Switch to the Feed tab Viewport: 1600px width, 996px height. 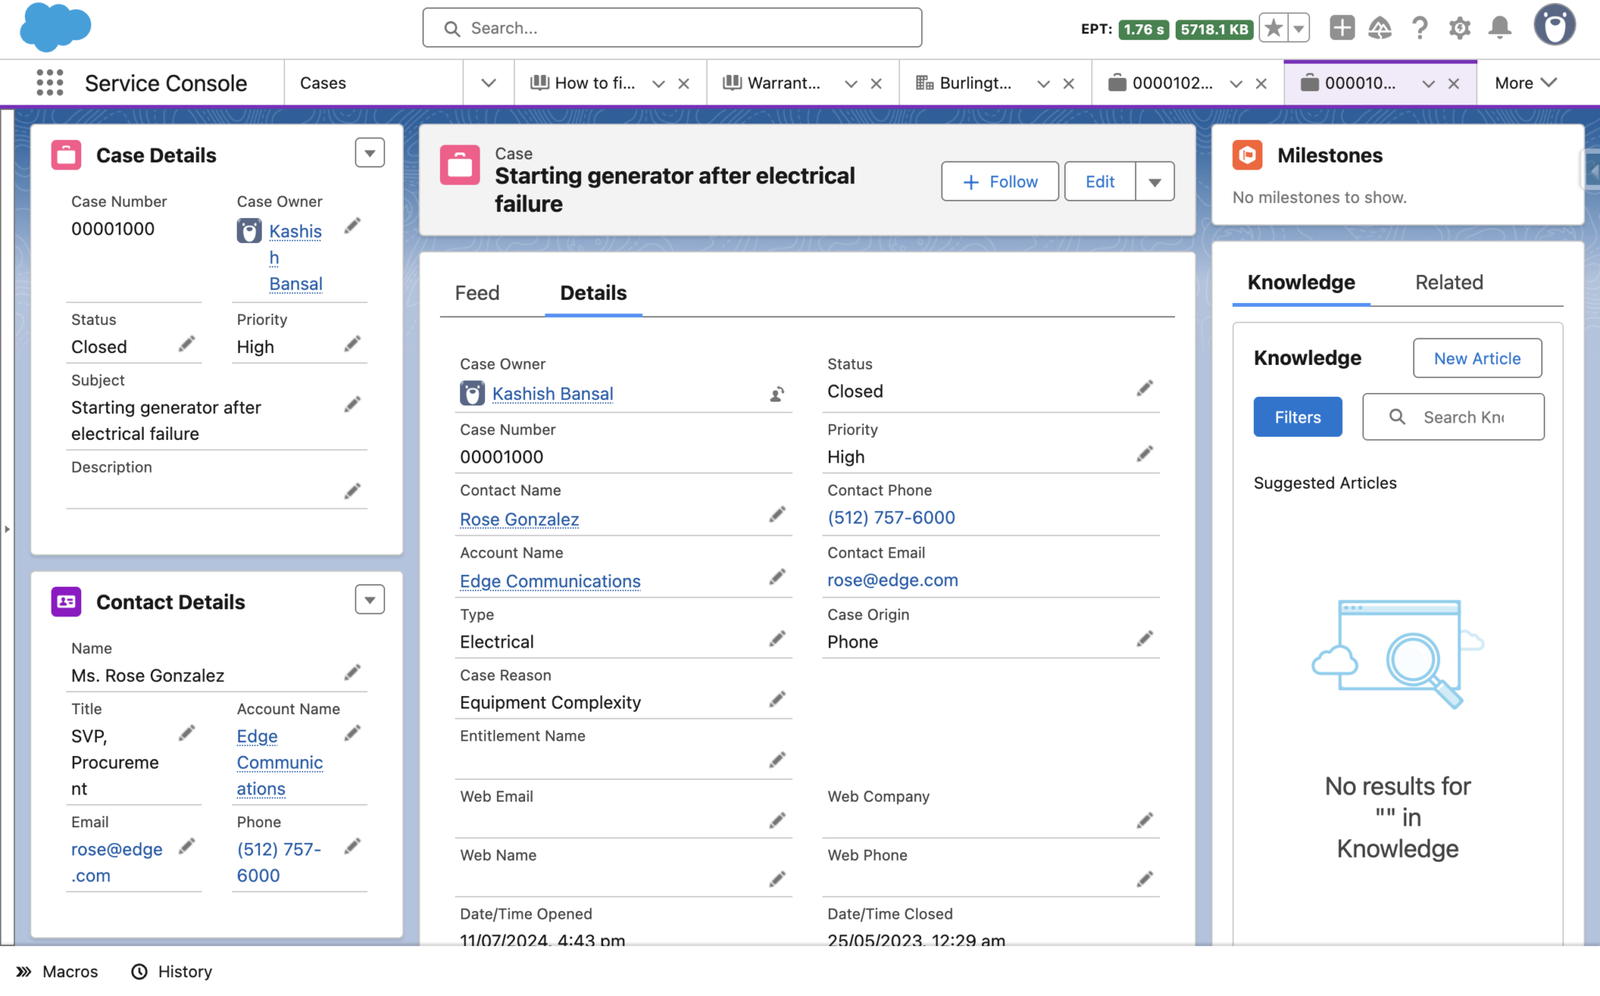pyautogui.click(x=477, y=292)
